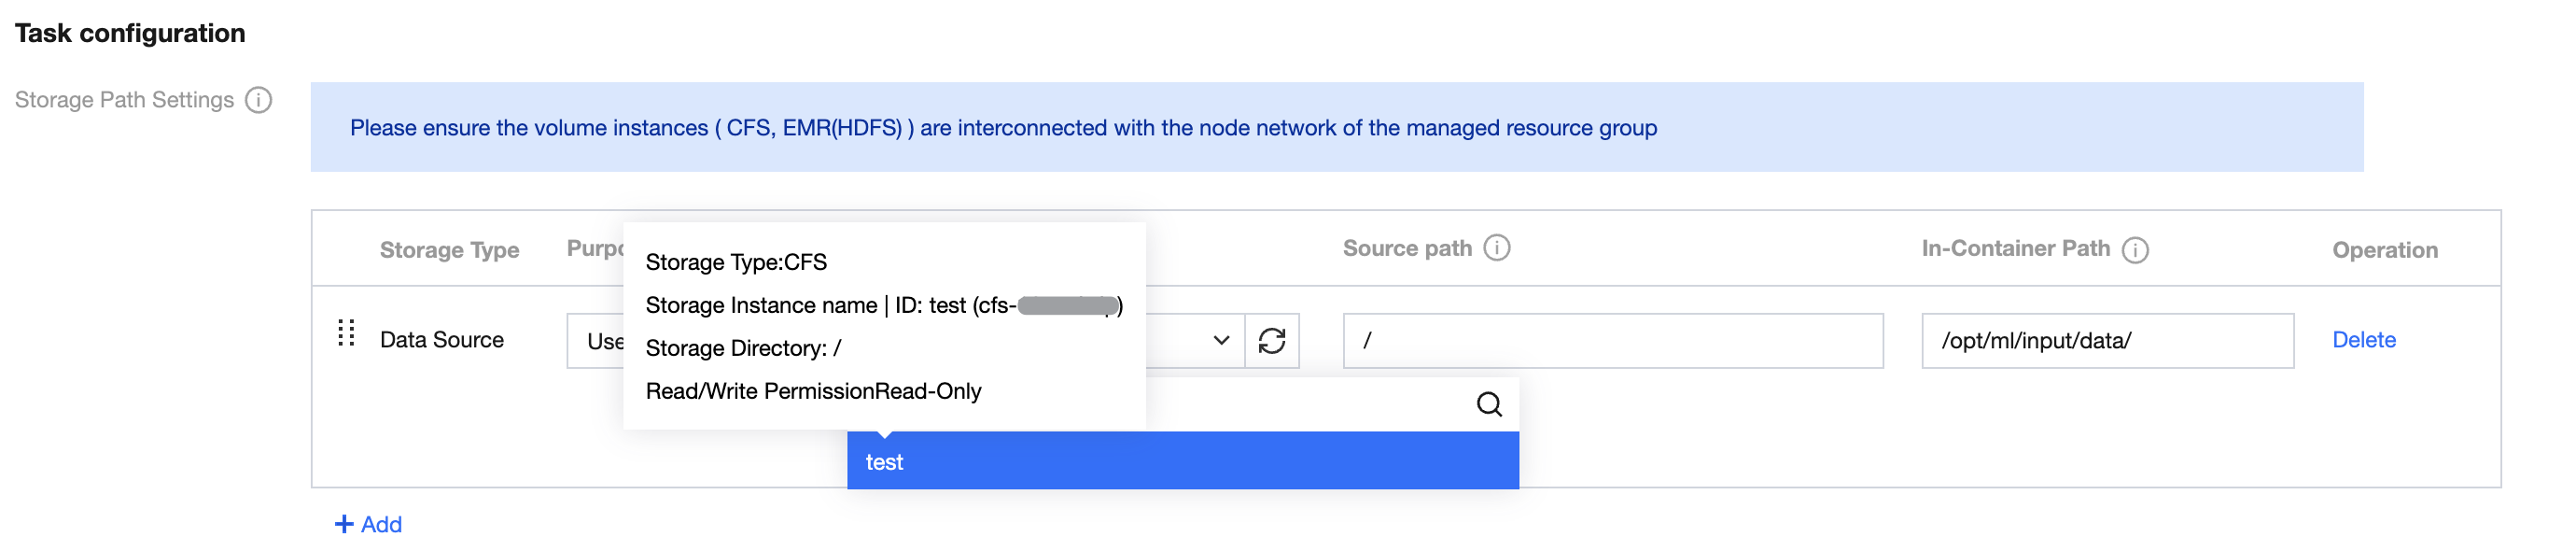Click the /opt/ml/input/data/ container path field
The height and width of the screenshot is (551, 2576).
(2106, 341)
